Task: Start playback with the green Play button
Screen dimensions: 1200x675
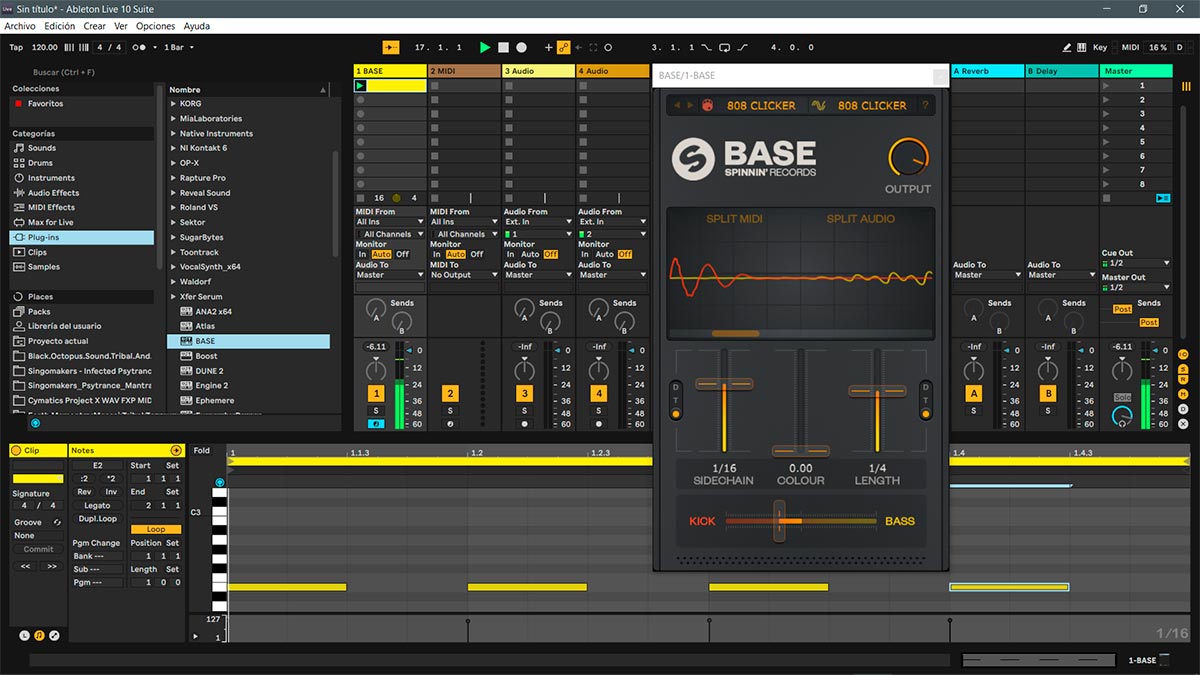Action: point(485,47)
